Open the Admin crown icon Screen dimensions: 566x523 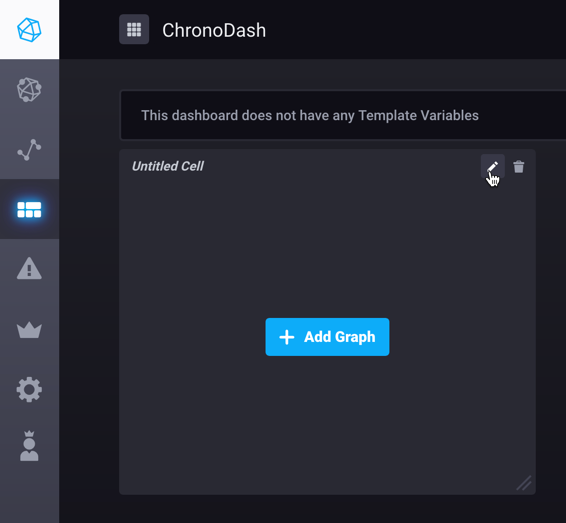(29, 330)
